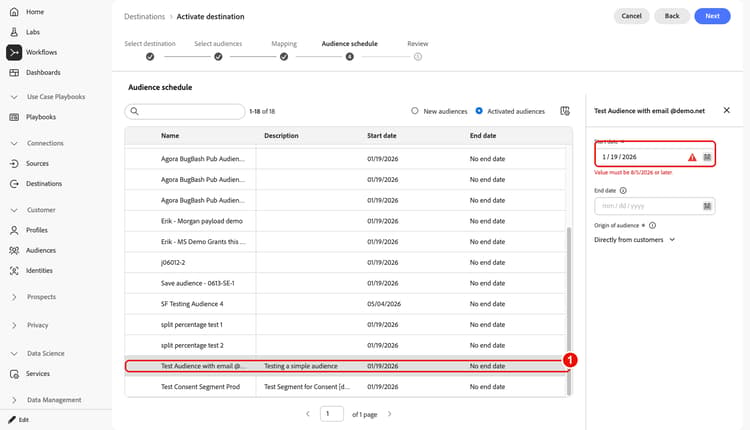Click the 05/04/2026 start date cell

click(x=384, y=304)
